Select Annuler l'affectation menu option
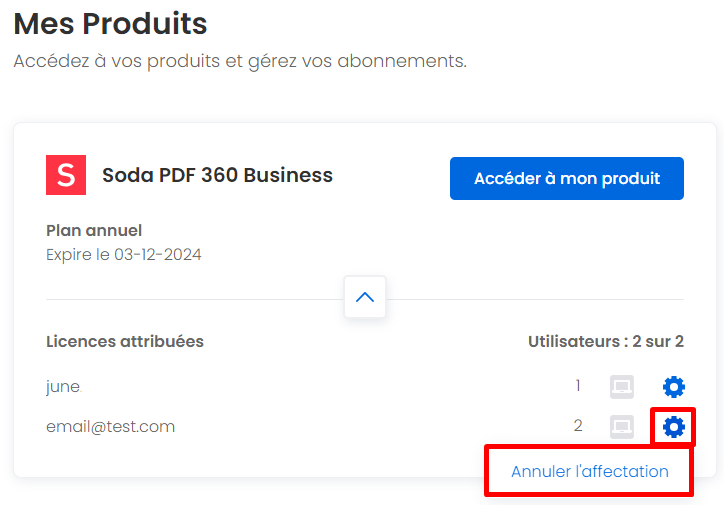 click(590, 471)
